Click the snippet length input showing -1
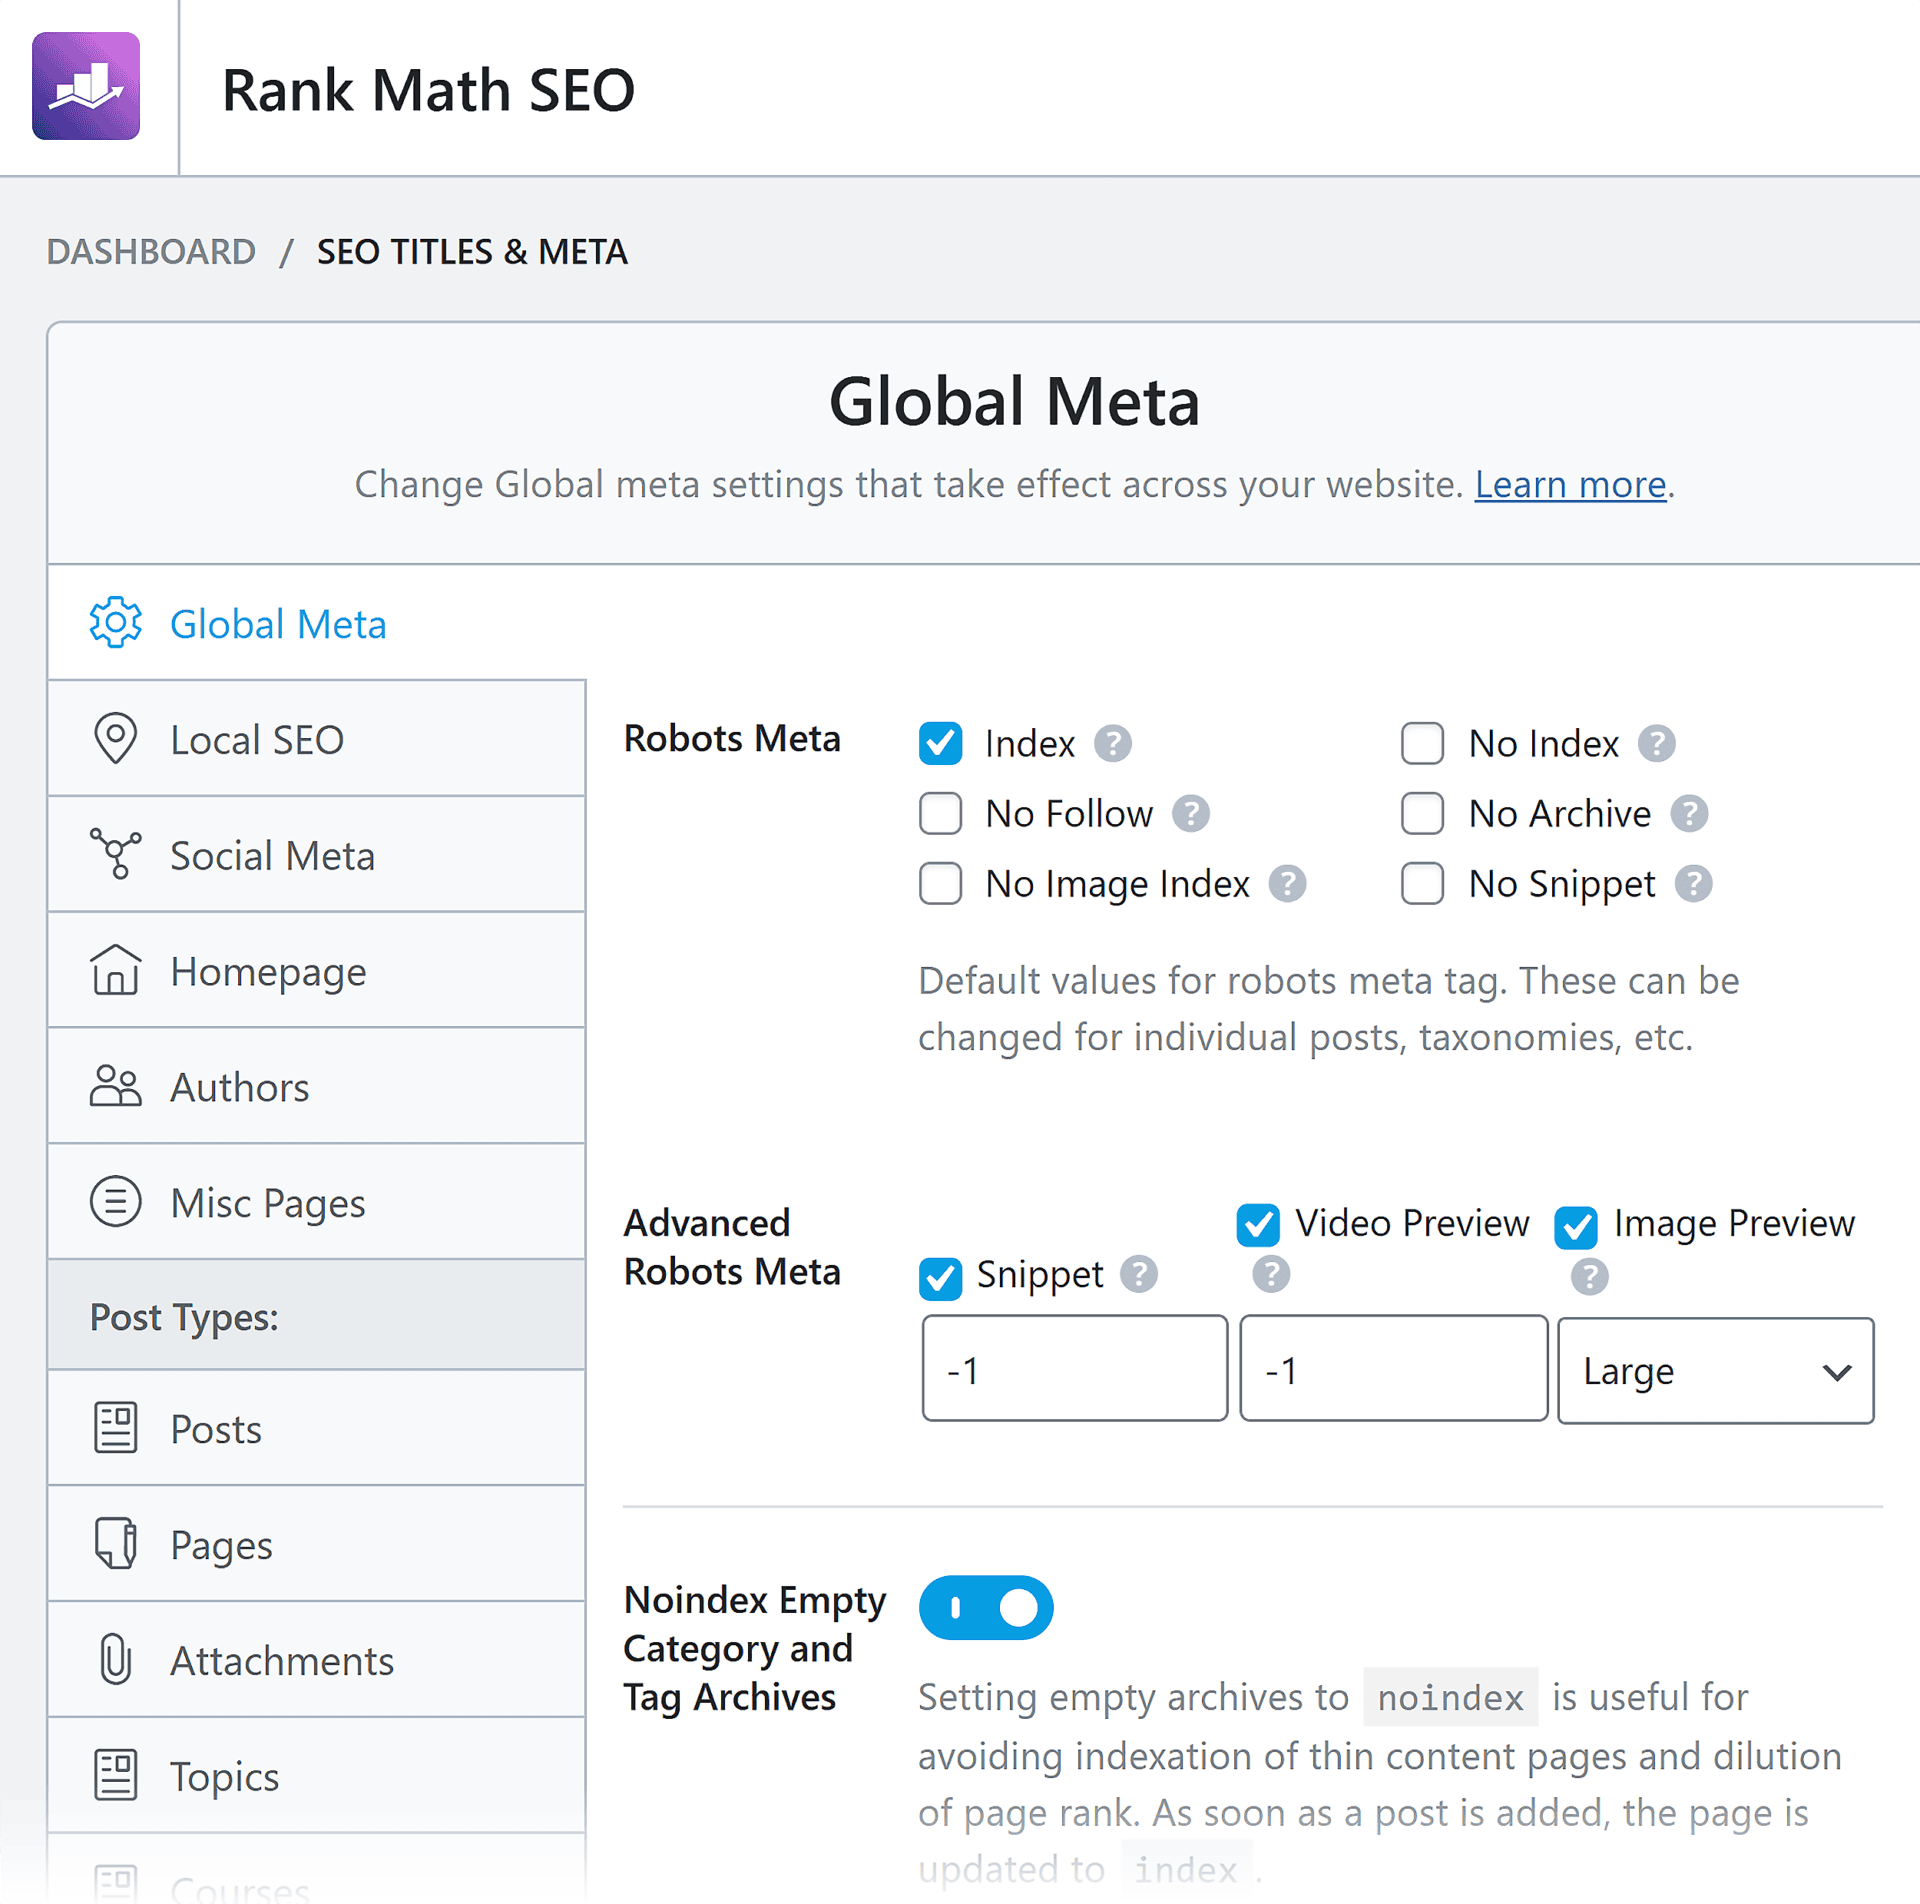 pos(1074,1369)
